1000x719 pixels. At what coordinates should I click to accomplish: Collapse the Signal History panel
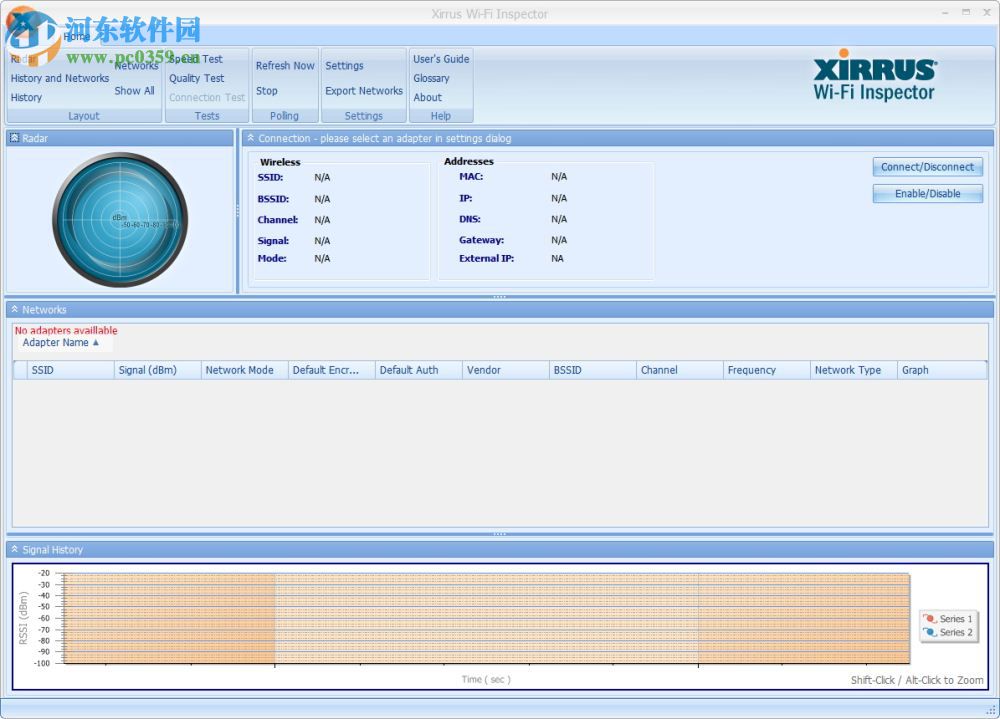(12, 549)
